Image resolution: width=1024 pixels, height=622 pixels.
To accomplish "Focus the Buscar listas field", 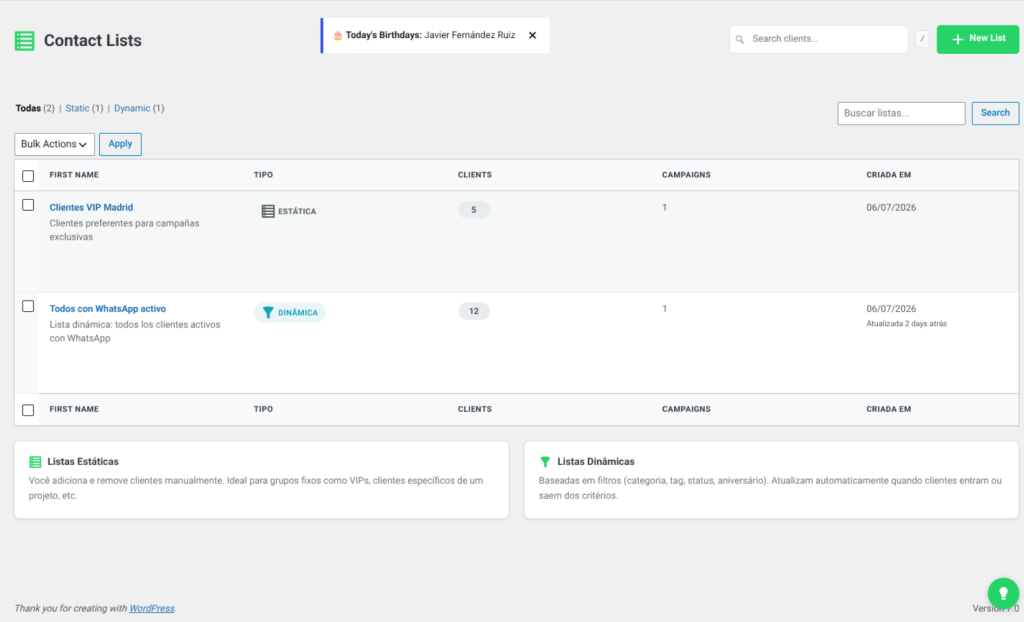I will tap(901, 113).
